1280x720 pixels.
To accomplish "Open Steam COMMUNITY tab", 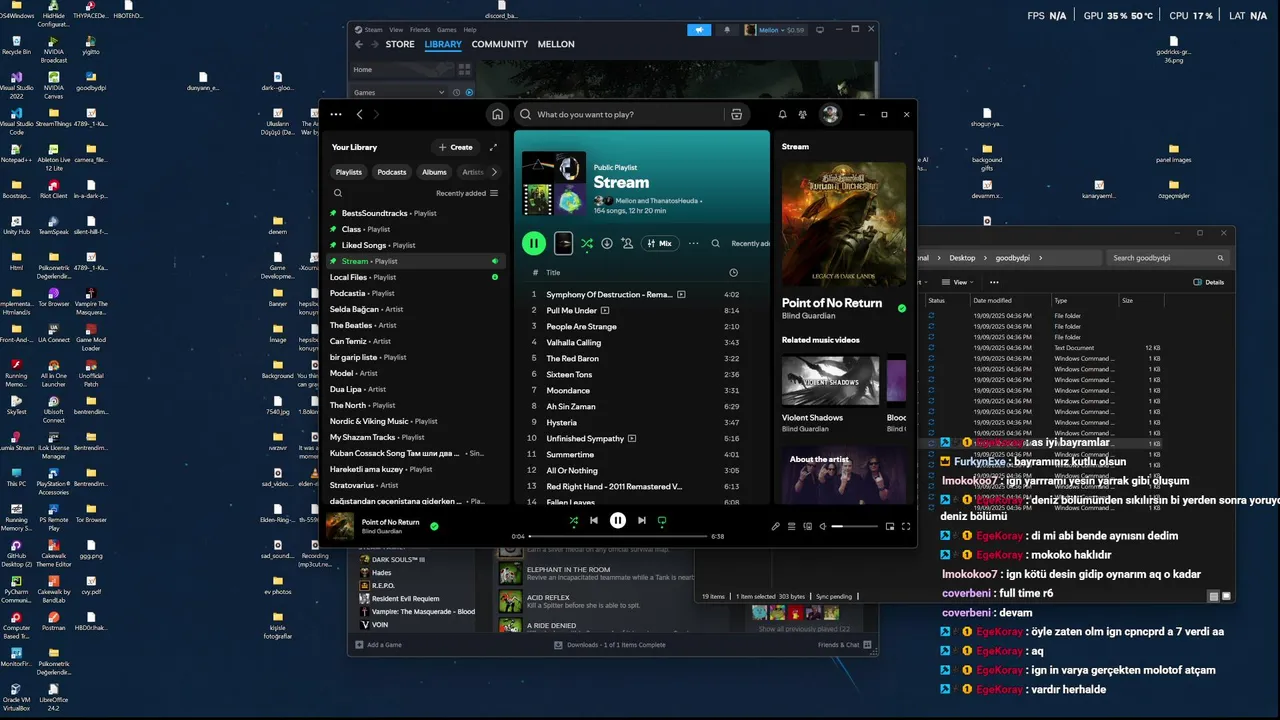I will (499, 44).
